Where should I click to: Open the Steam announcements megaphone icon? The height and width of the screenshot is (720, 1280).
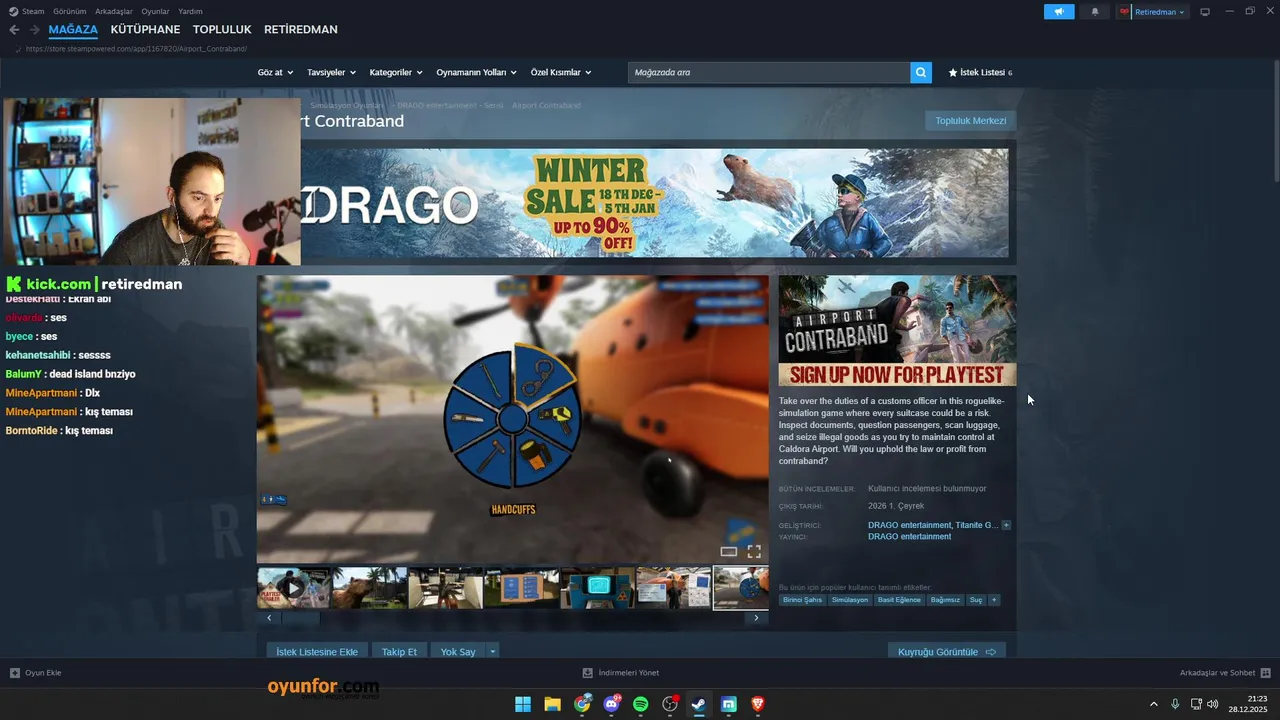[1059, 12]
